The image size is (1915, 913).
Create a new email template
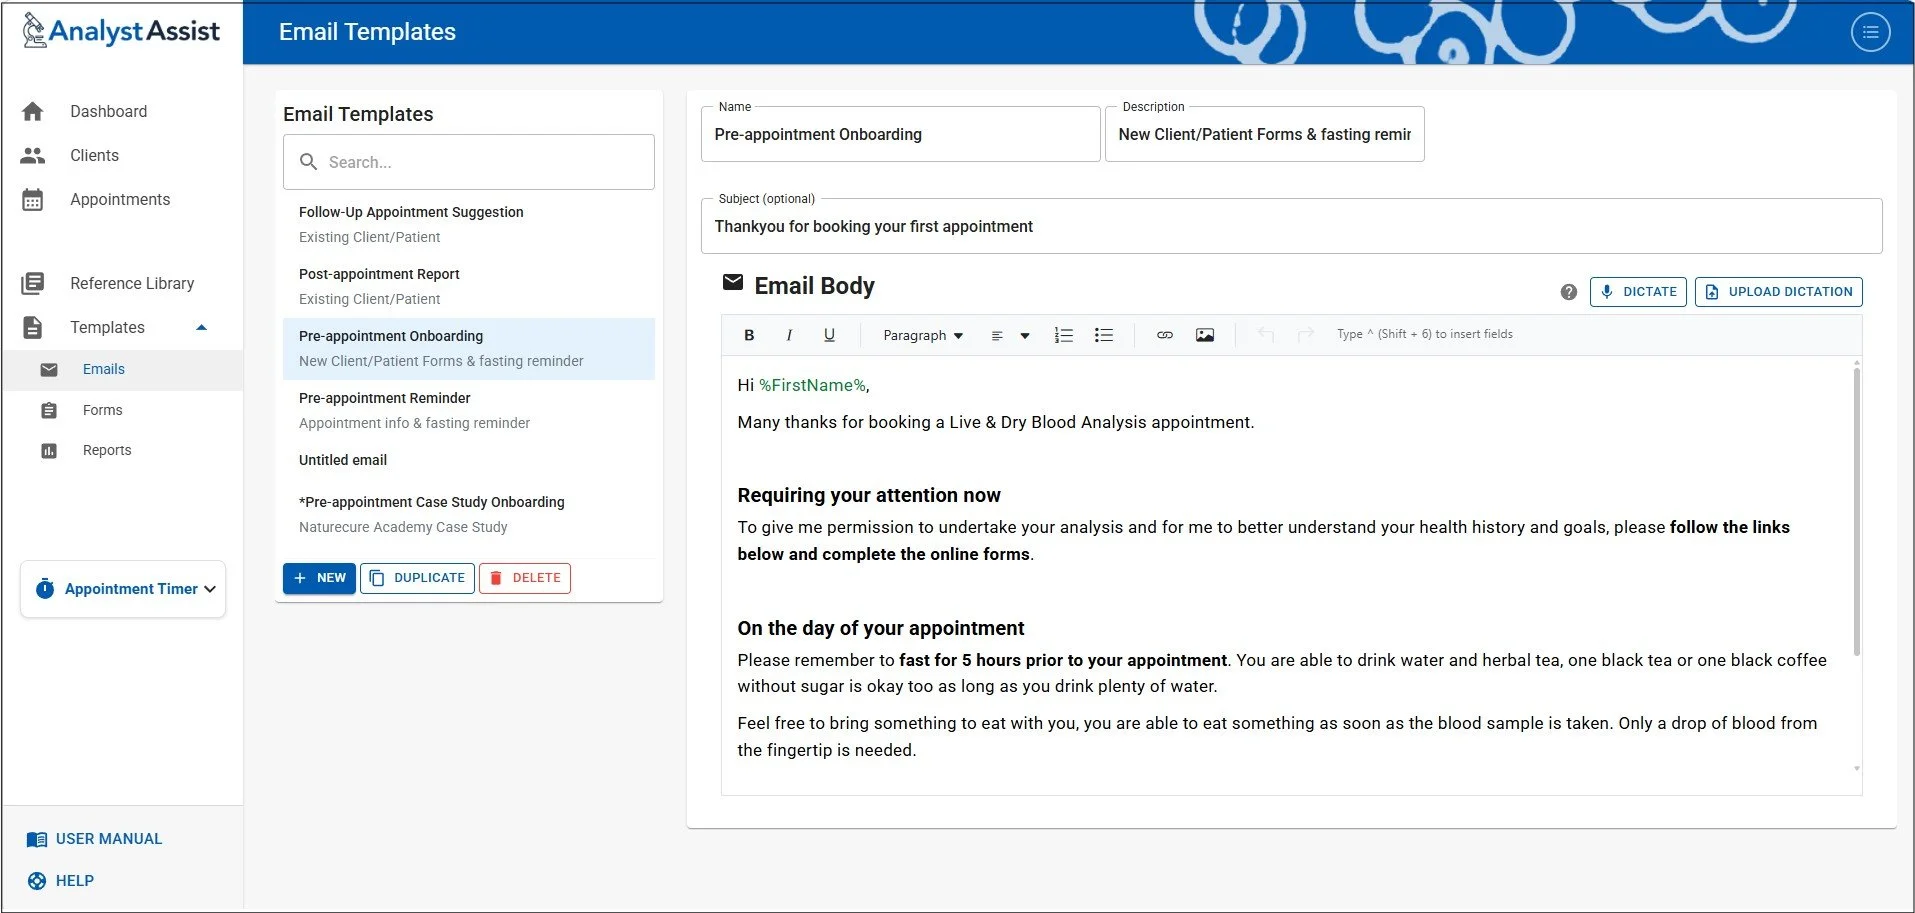click(319, 578)
